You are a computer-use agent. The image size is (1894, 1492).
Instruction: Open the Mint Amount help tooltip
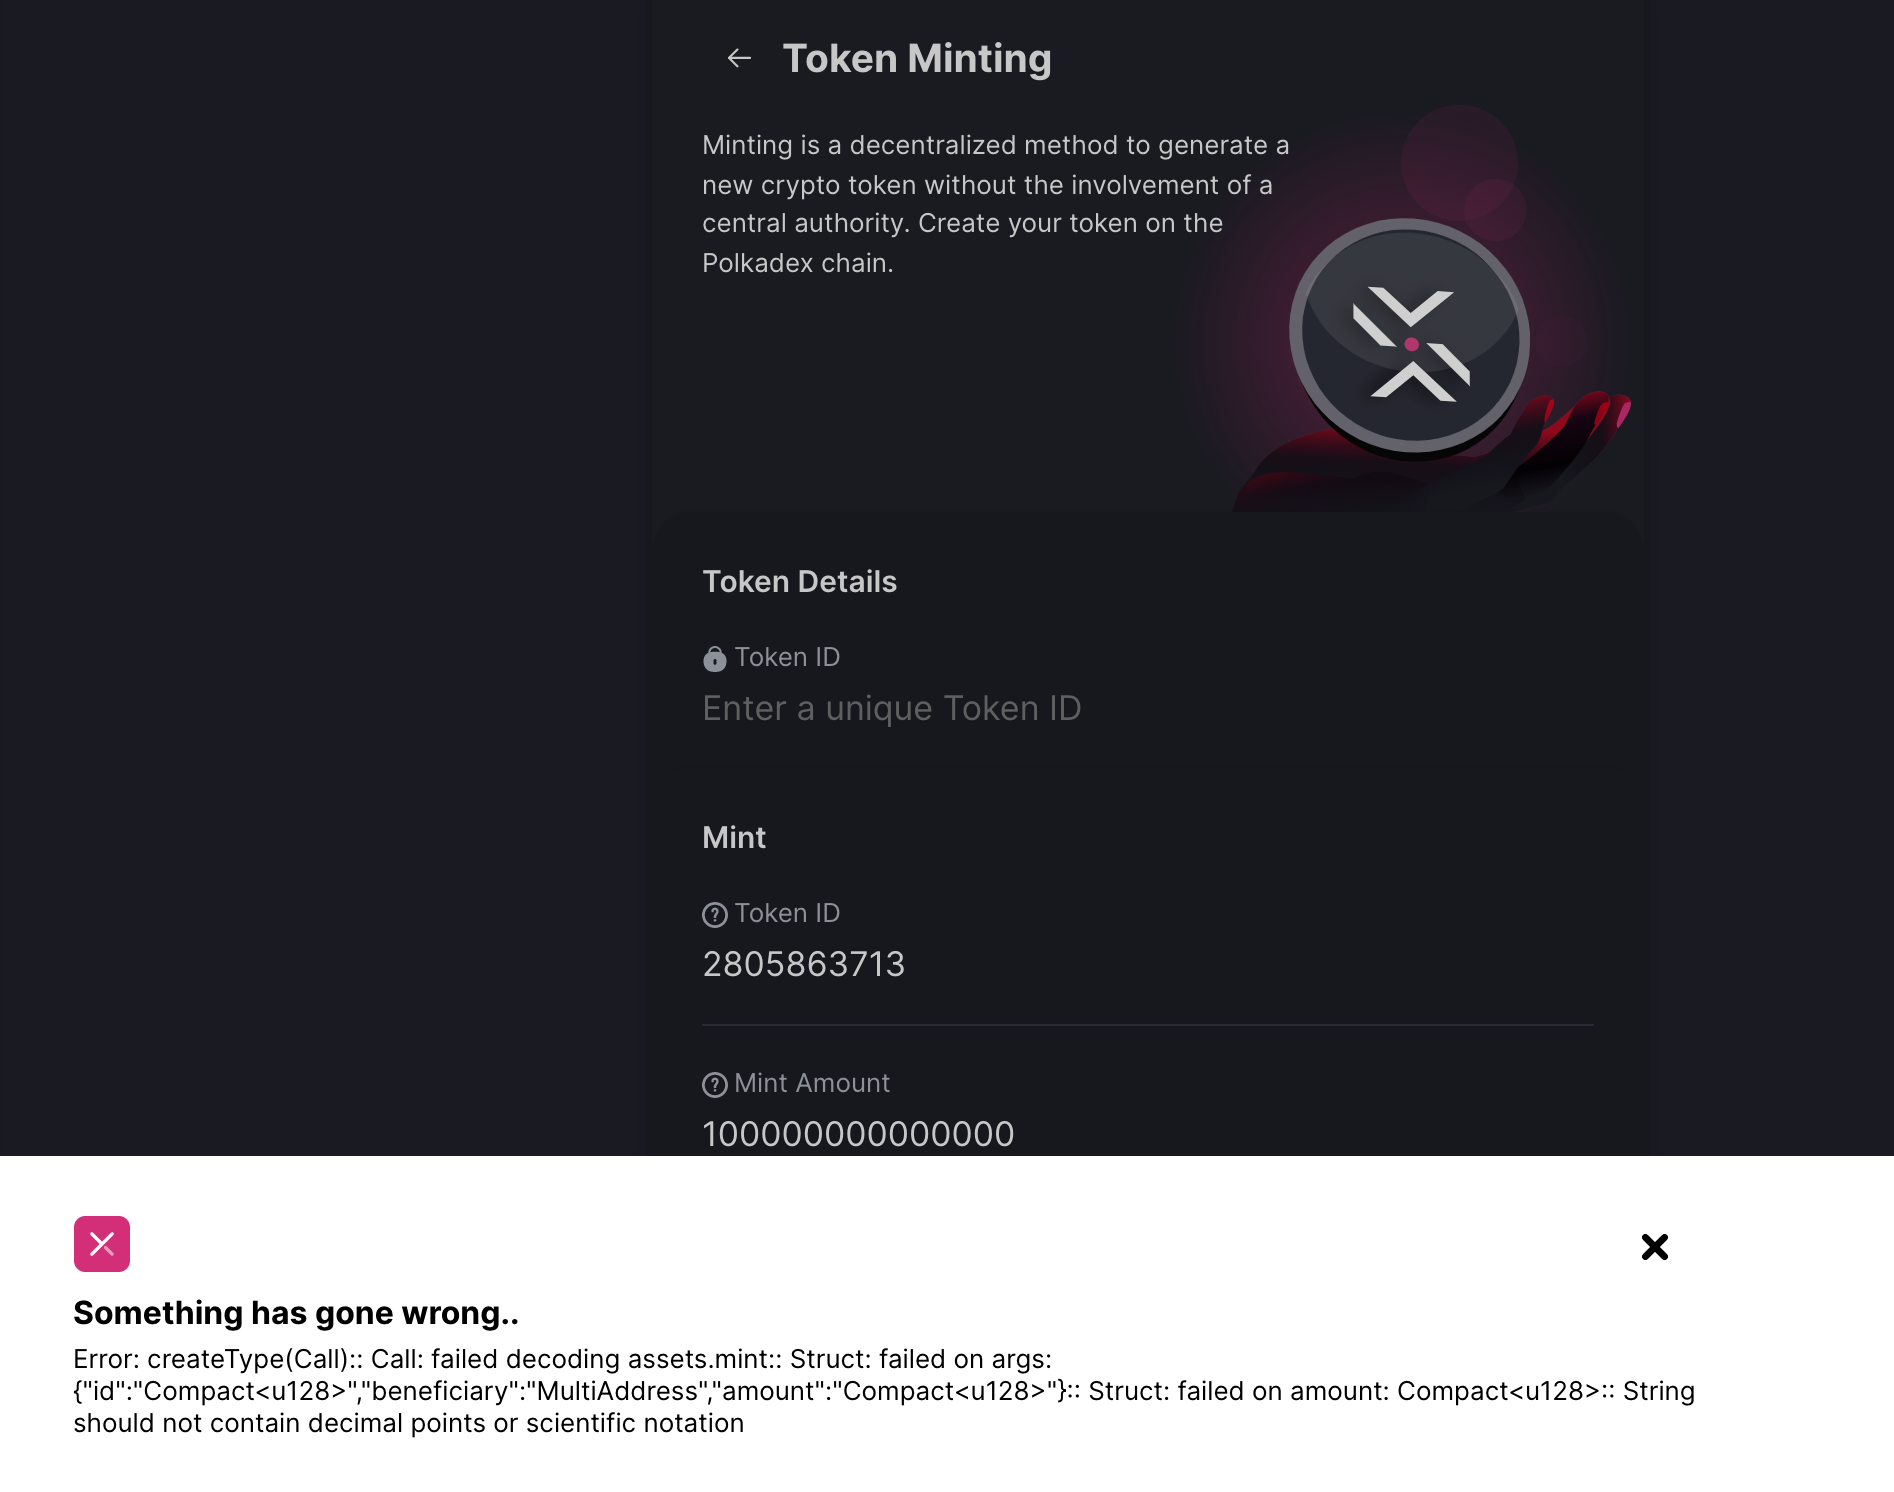(x=714, y=1083)
